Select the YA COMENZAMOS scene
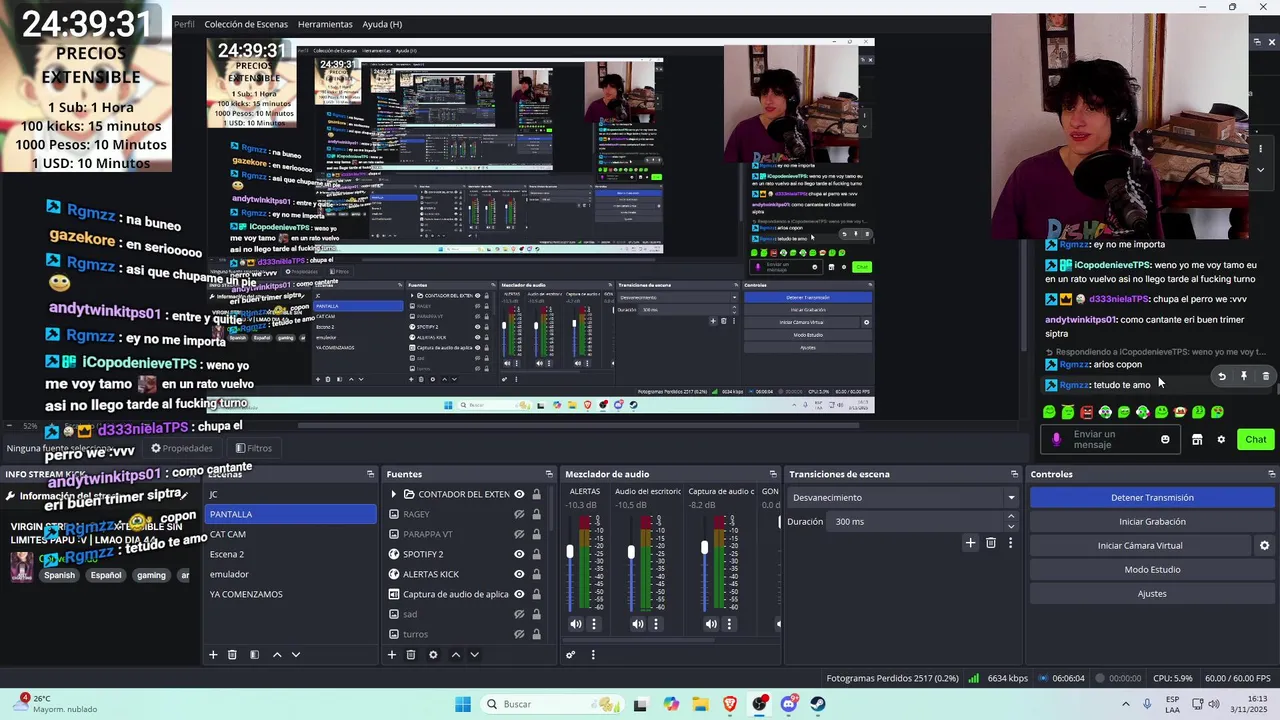Screen dimensions: 1280x720 tap(290, 594)
